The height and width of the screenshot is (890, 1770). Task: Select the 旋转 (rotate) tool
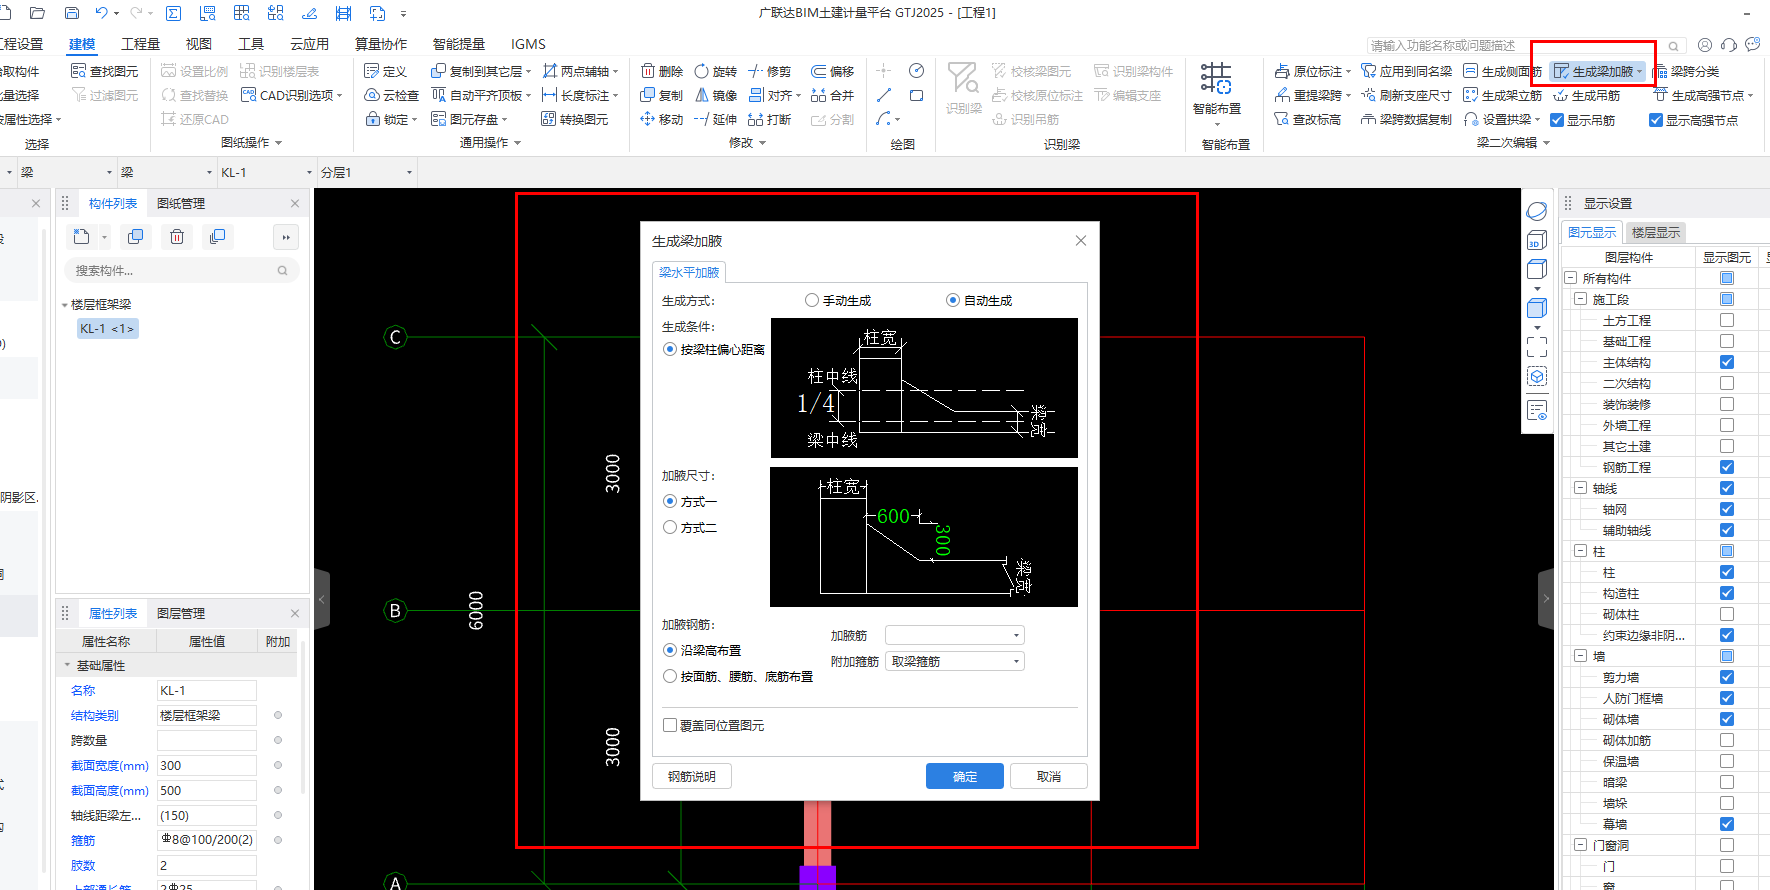715,71
